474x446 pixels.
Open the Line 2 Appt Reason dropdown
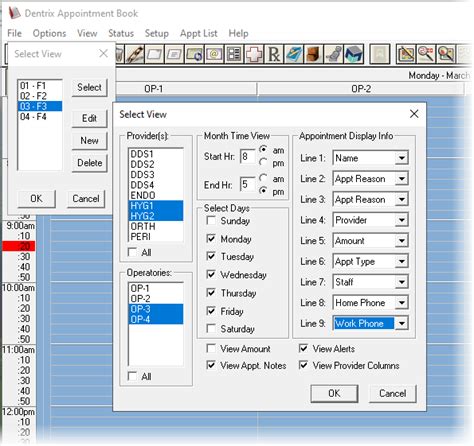402,179
